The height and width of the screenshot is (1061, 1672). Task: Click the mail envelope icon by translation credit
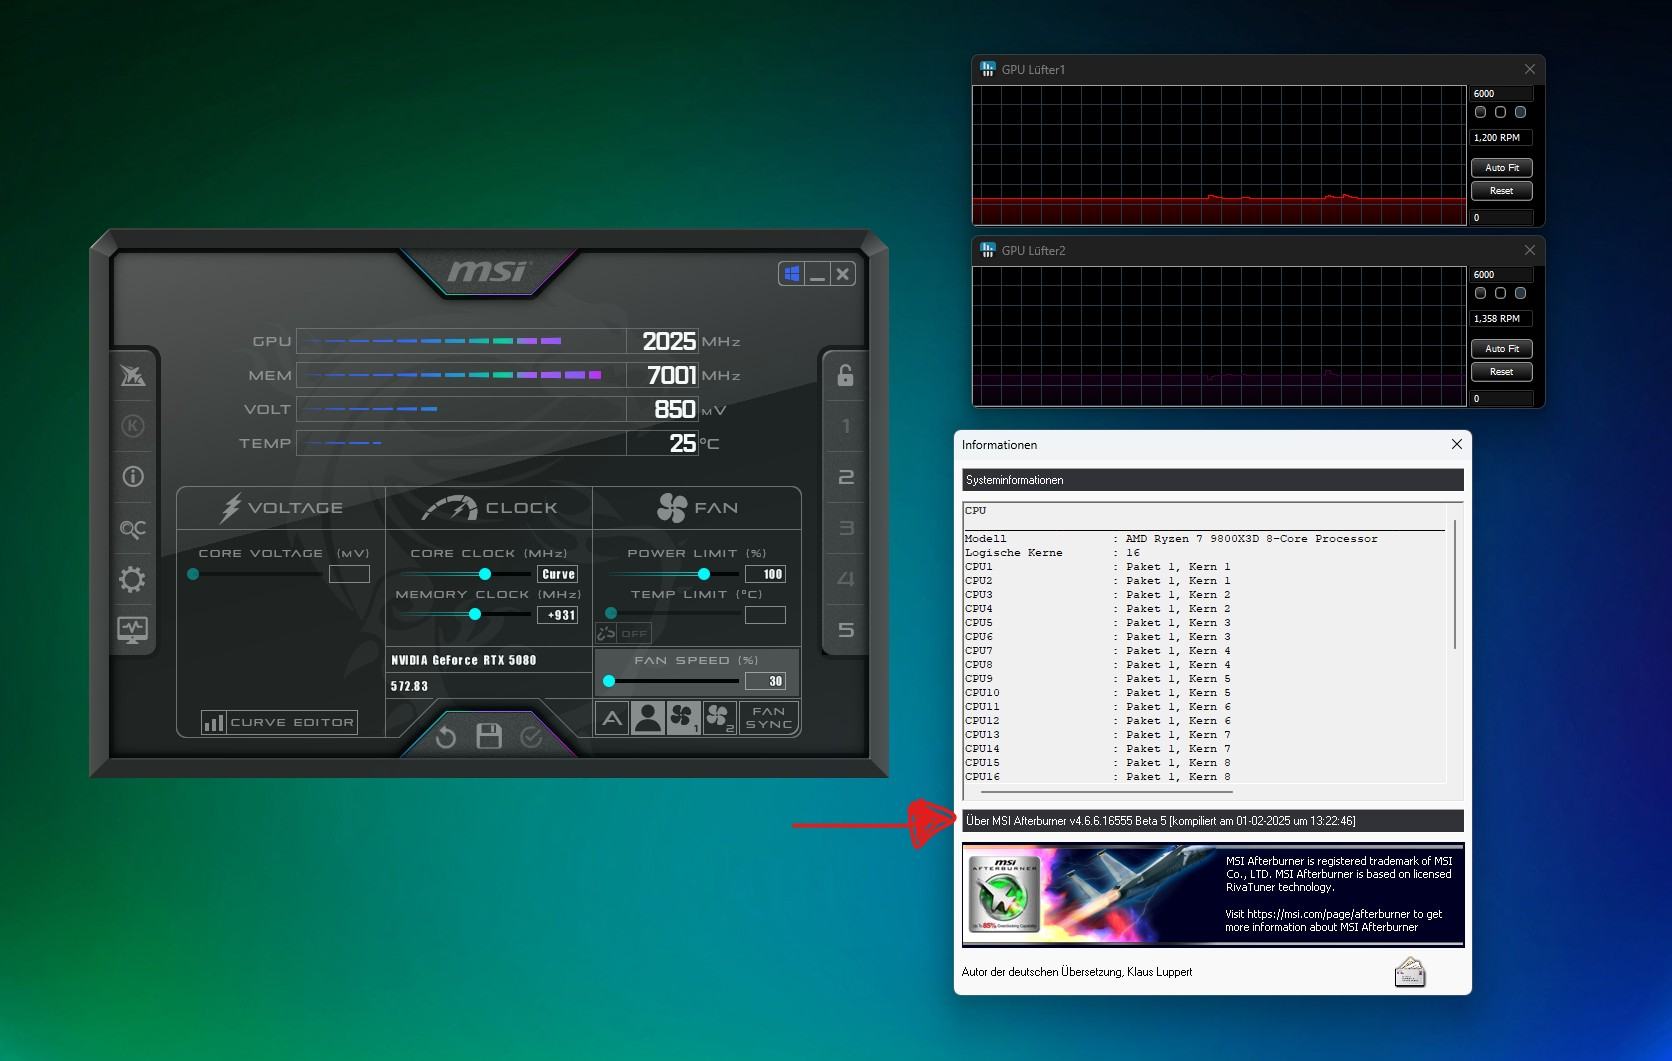point(1410,972)
